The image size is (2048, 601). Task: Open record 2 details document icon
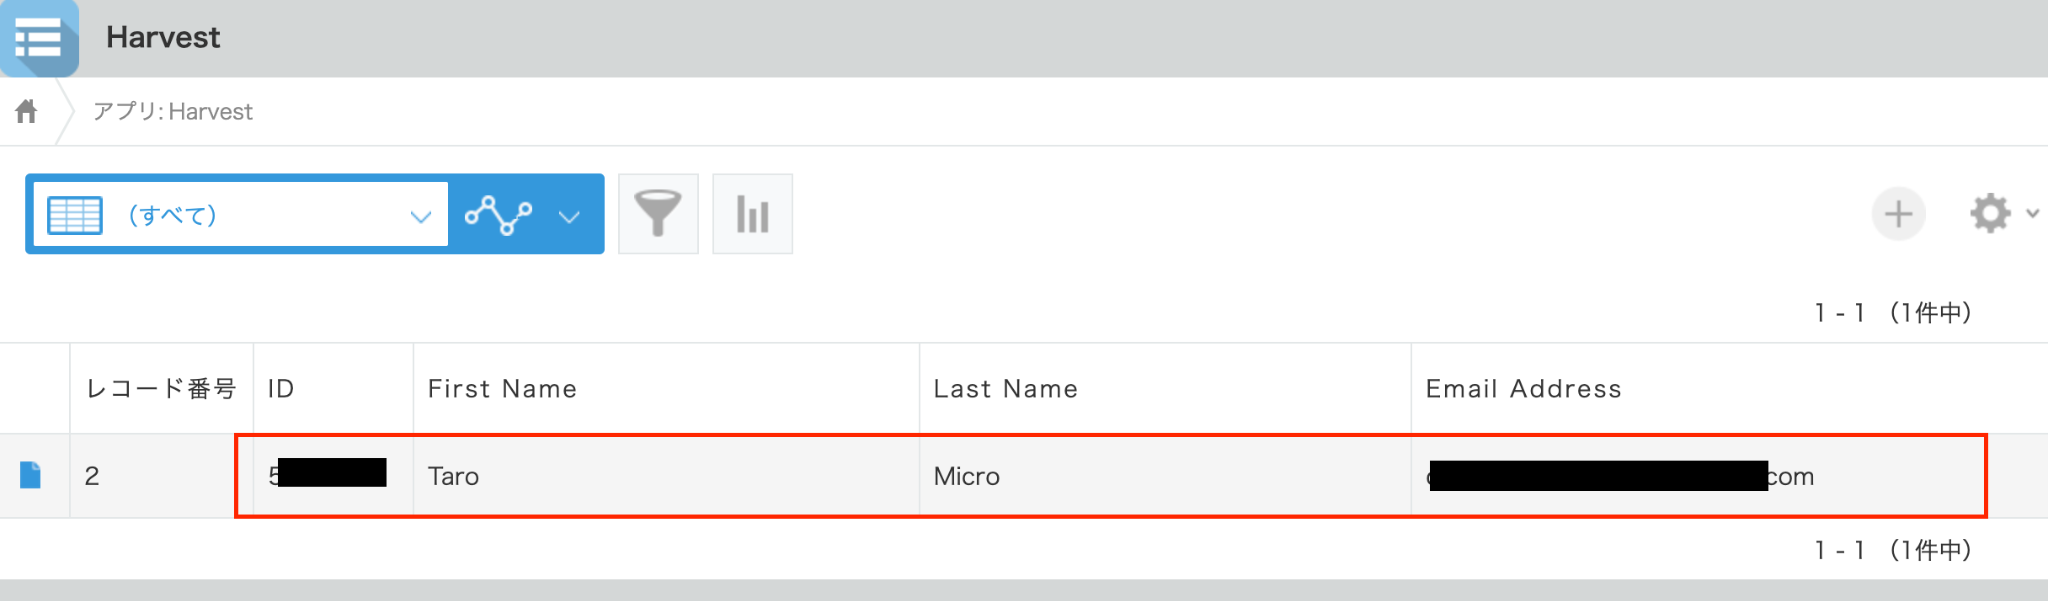pyautogui.click(x=31, y=476)
